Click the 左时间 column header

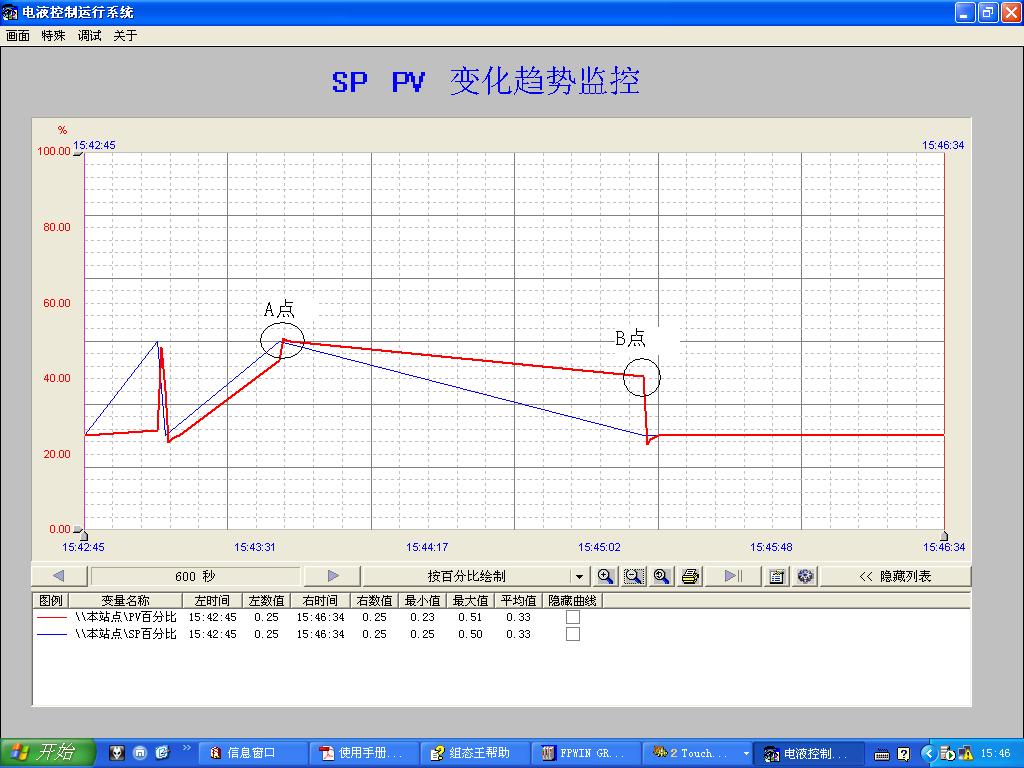212,600
